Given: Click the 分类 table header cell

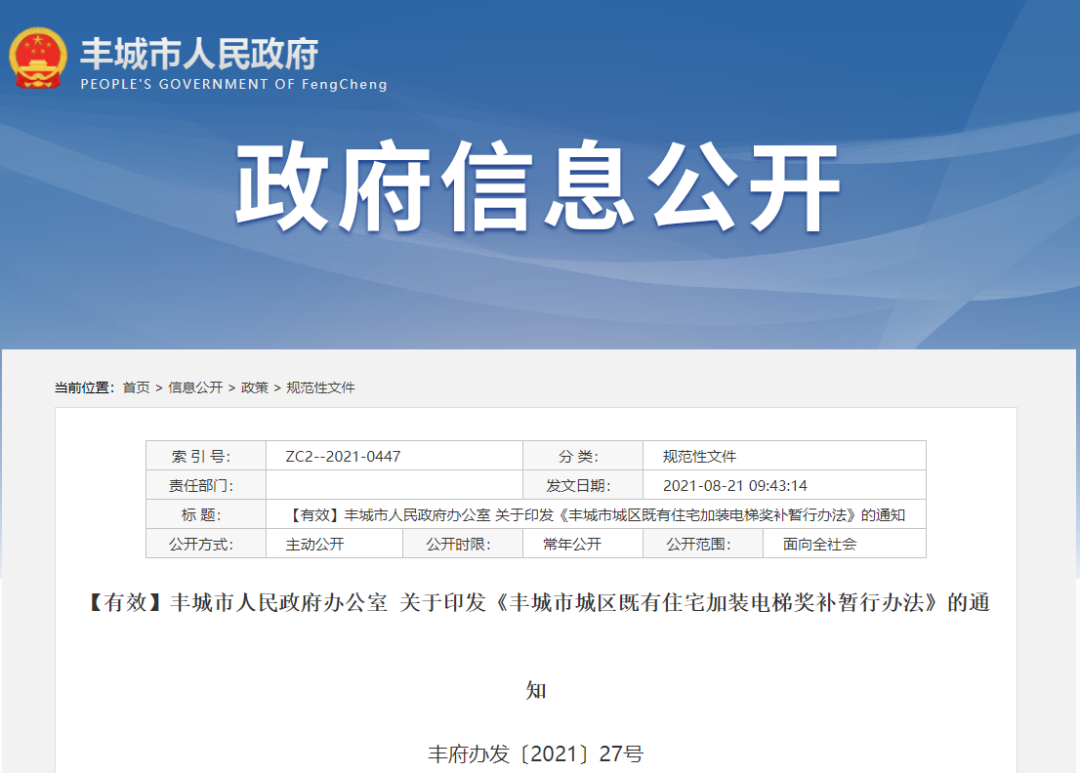Looking at the screenshot, I should pos(583,455).
